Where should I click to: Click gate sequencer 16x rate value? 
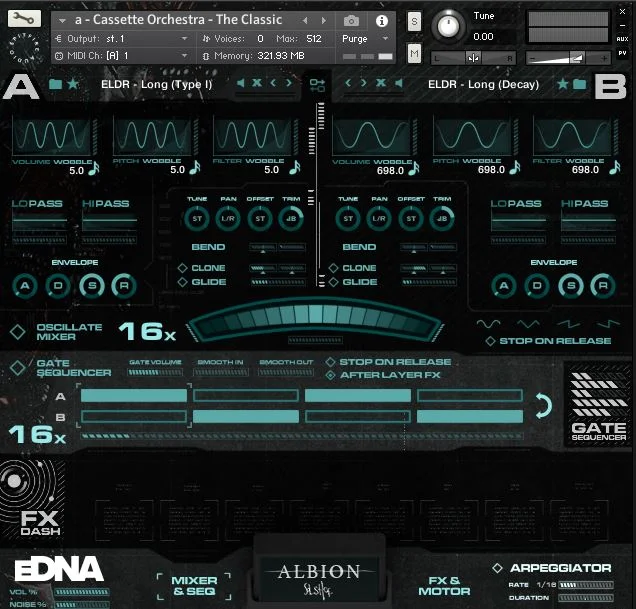point(37,435)
